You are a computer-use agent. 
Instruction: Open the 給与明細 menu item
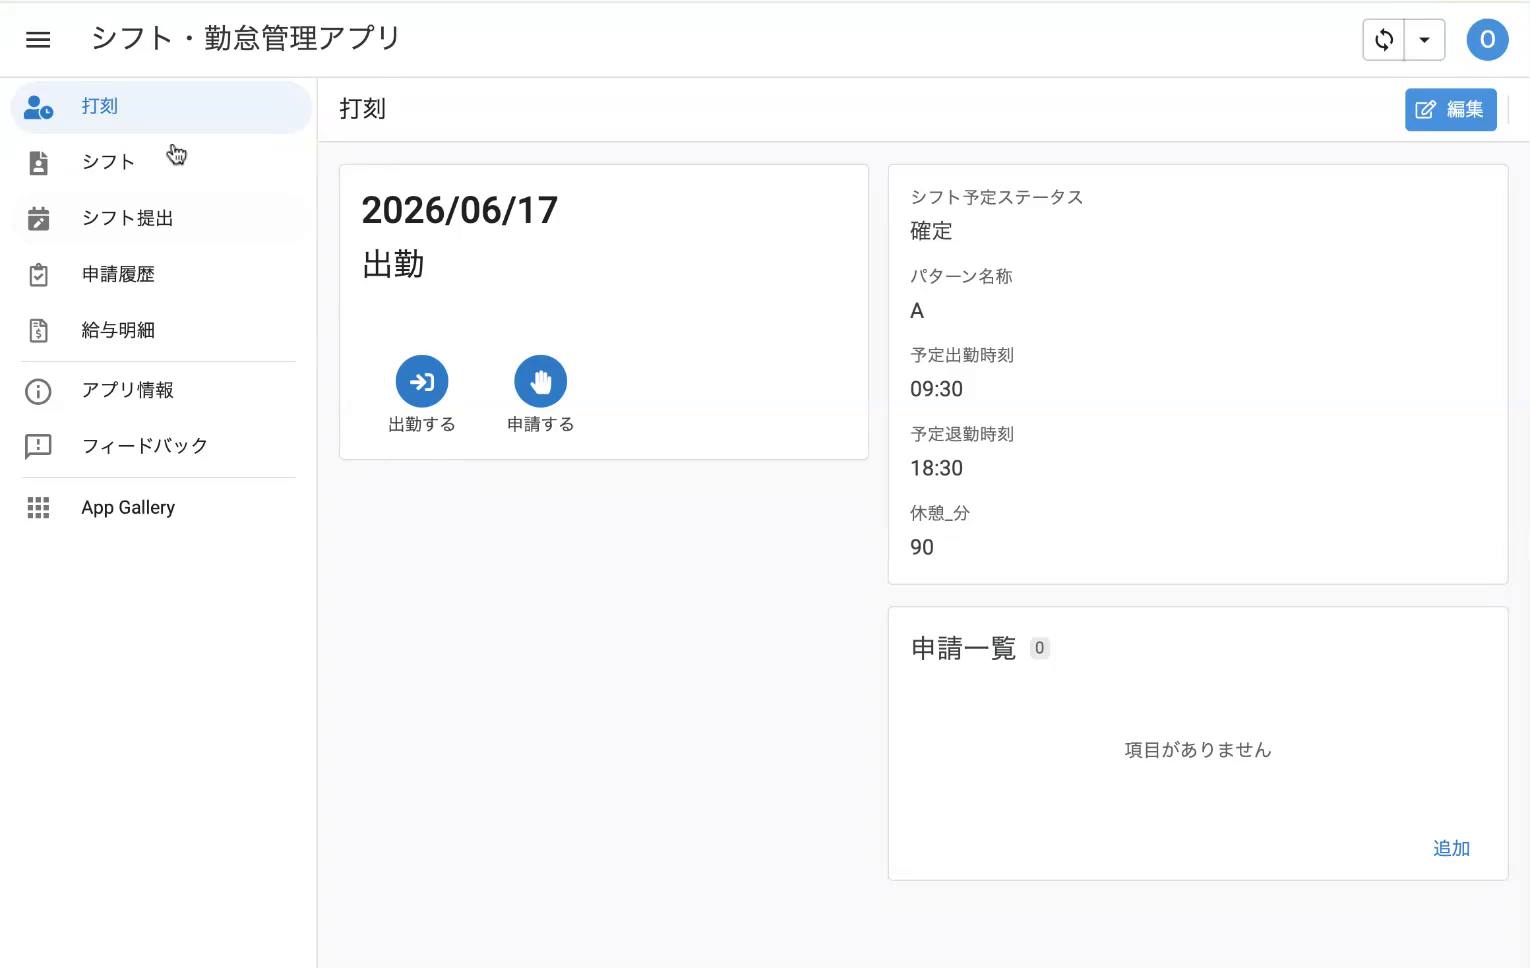click(x=118, y=330)
